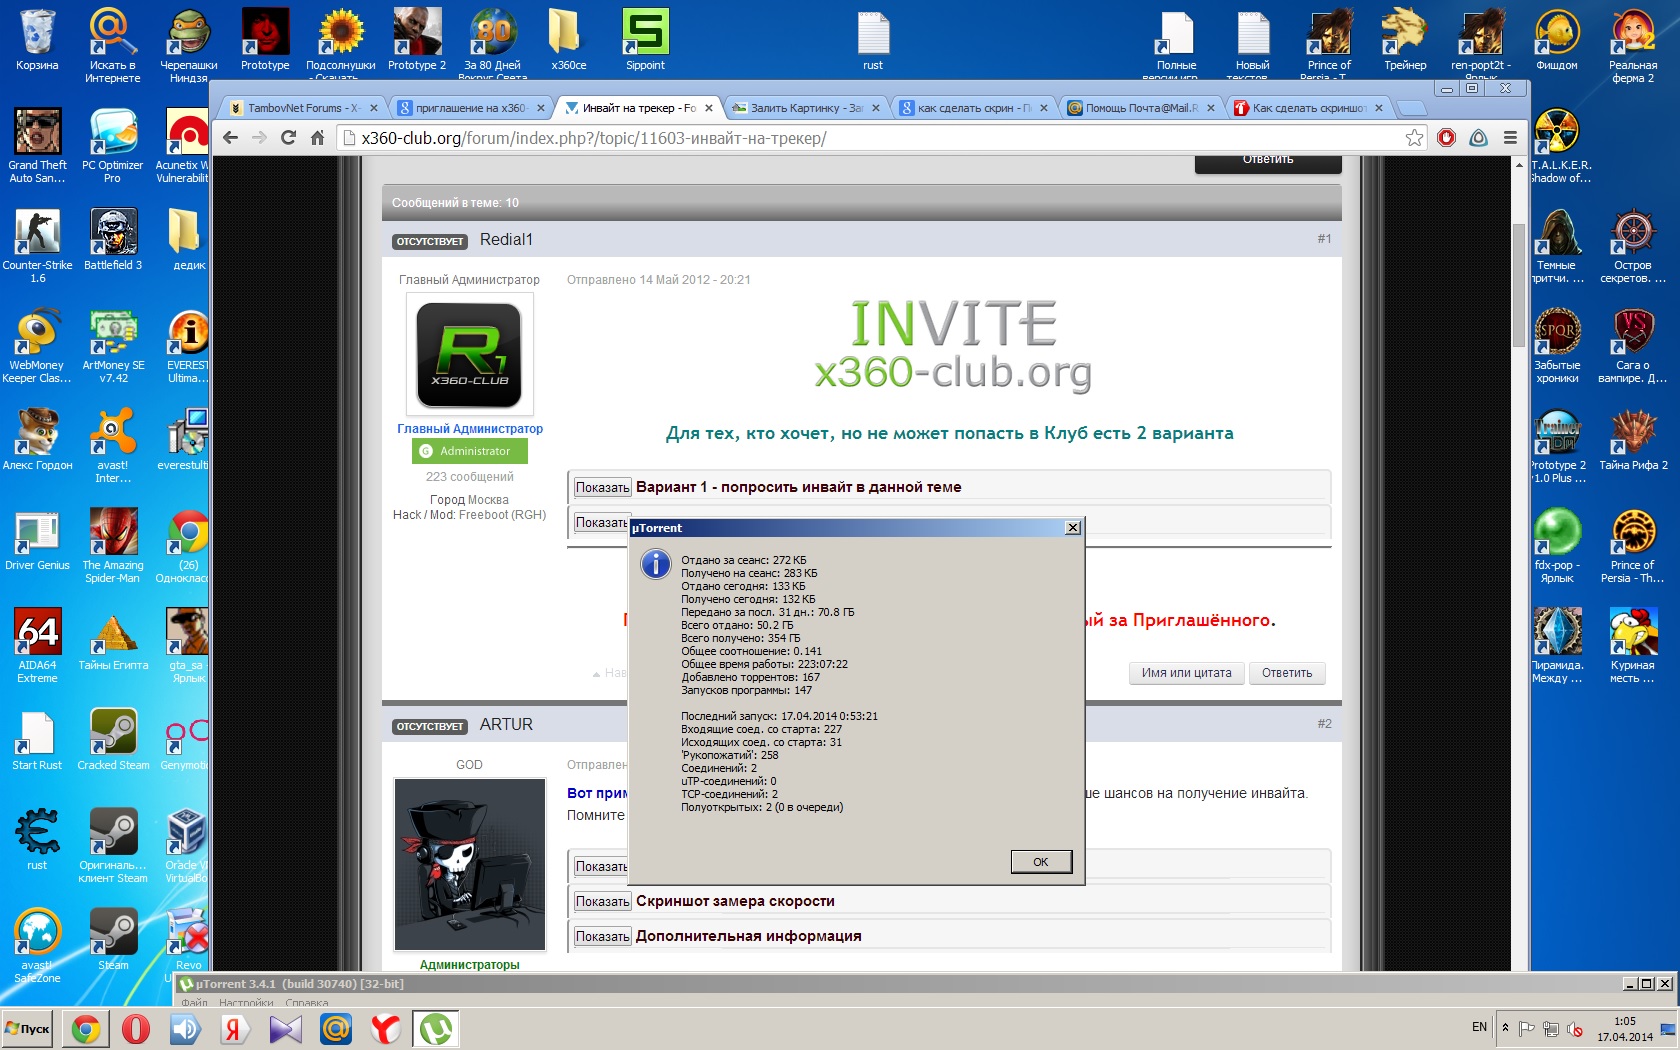
Task: Open a new Chrome tab button
Action: 1411,108
